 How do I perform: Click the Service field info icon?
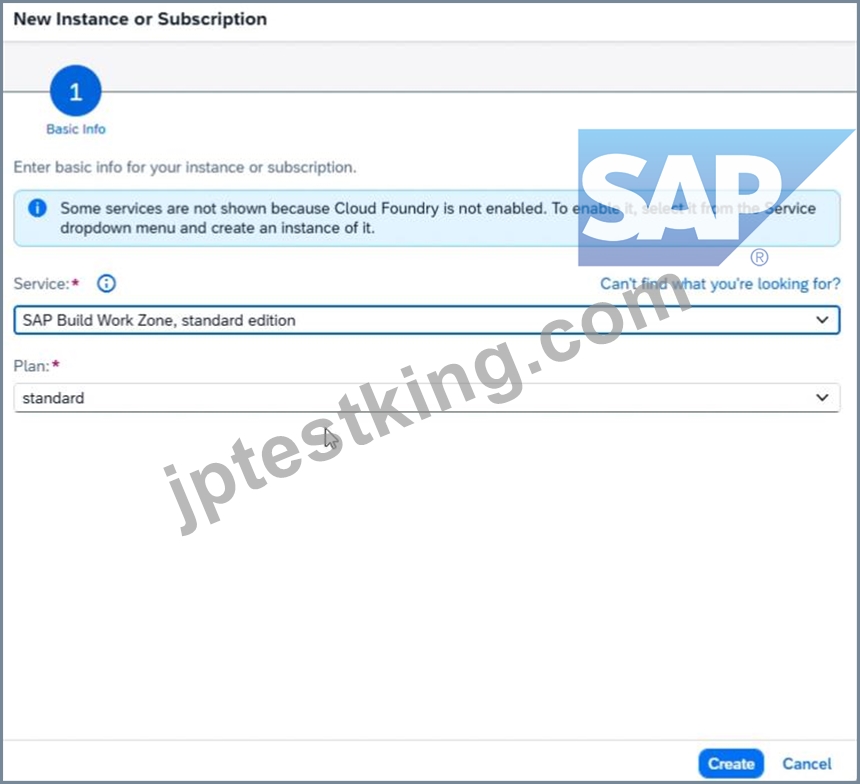106,284
